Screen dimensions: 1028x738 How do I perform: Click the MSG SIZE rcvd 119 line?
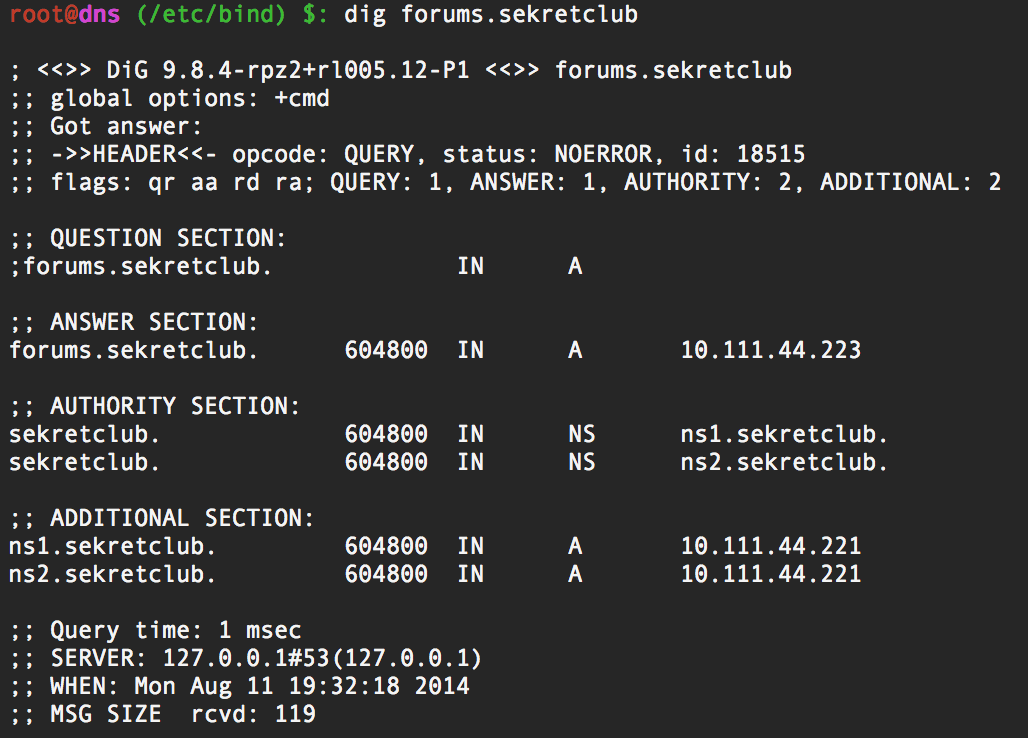click(163, 714)
